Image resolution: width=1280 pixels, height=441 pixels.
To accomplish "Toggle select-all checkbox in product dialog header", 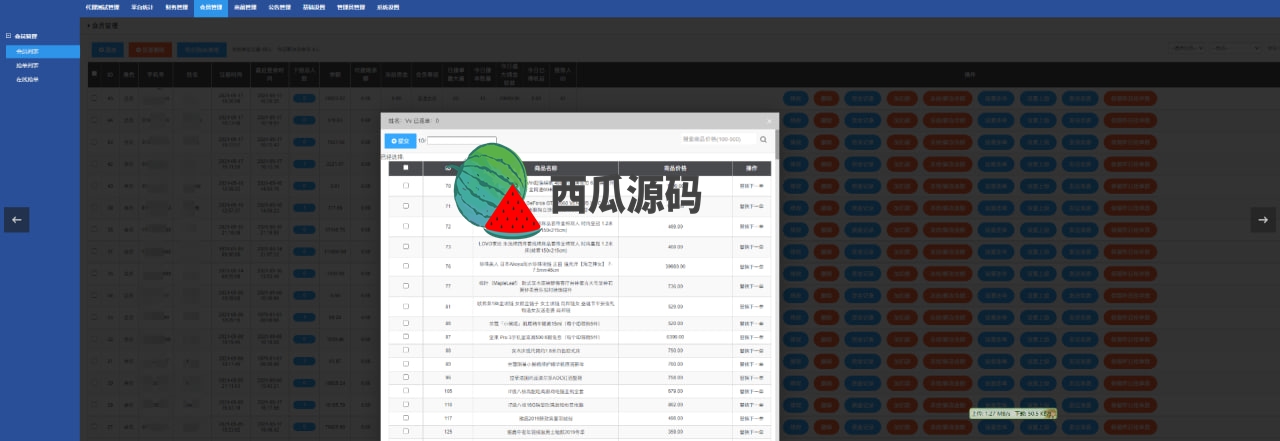I will 405,168.
